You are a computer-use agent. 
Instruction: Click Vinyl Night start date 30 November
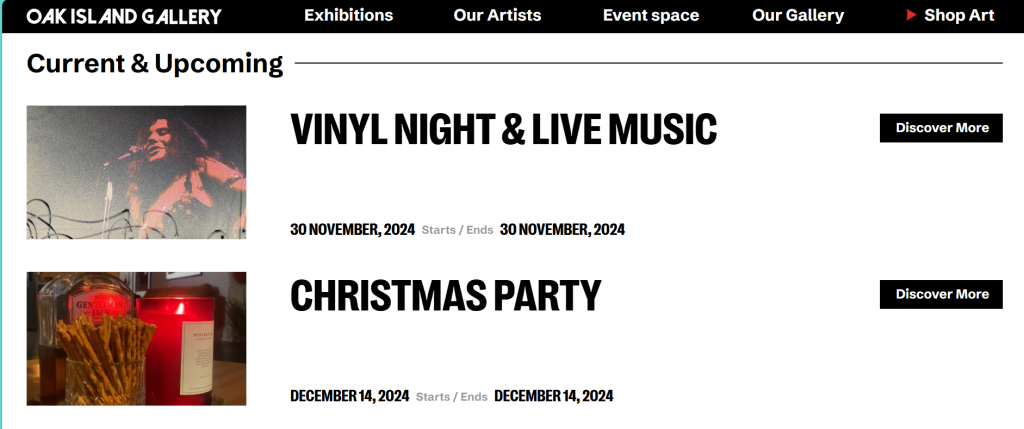pos(352,230)
